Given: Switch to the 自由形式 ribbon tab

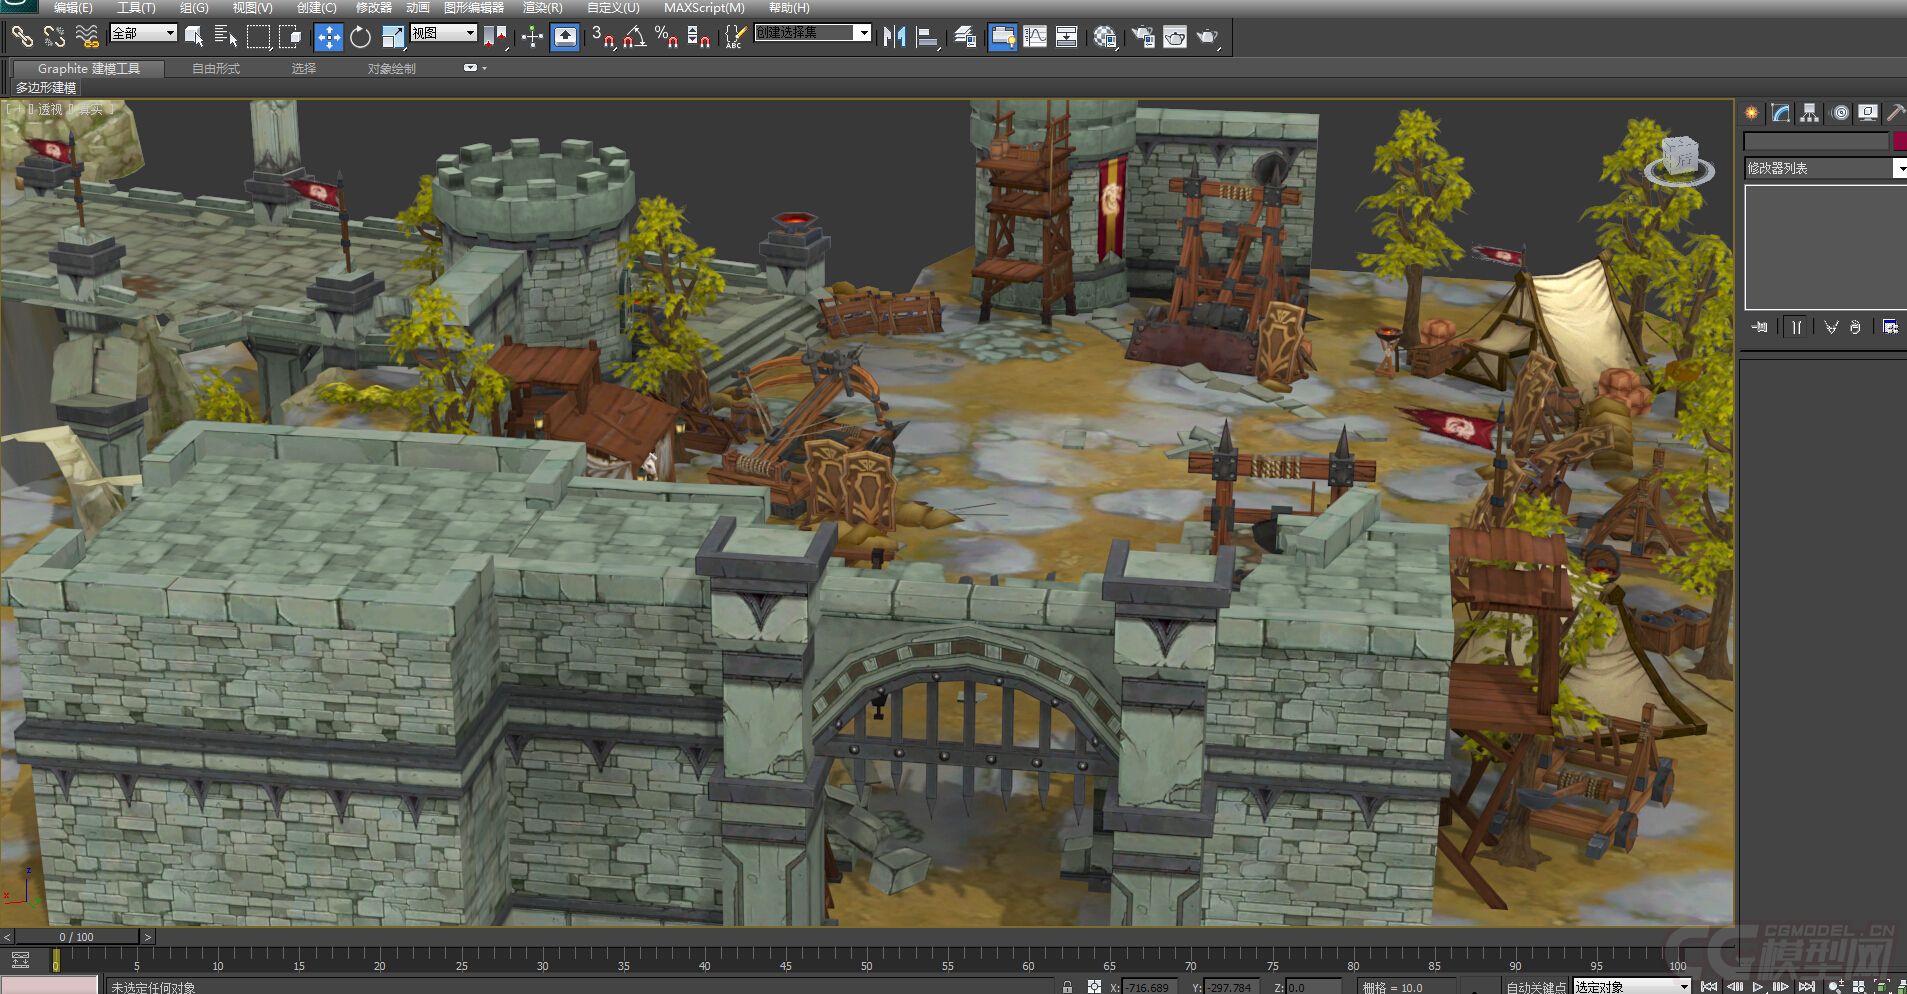Looking at the screenshot, I should click(x=216, y=68).
